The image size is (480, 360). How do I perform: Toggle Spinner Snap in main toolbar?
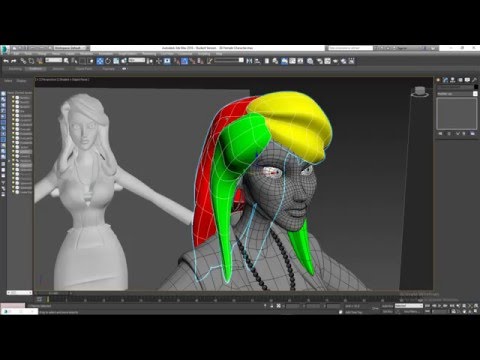point(200,61)
